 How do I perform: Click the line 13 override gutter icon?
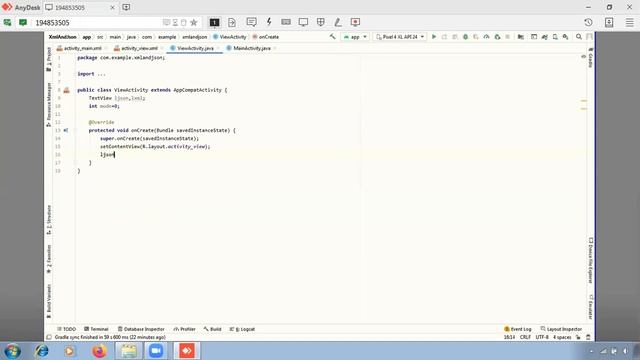click(x=66, y=130)
